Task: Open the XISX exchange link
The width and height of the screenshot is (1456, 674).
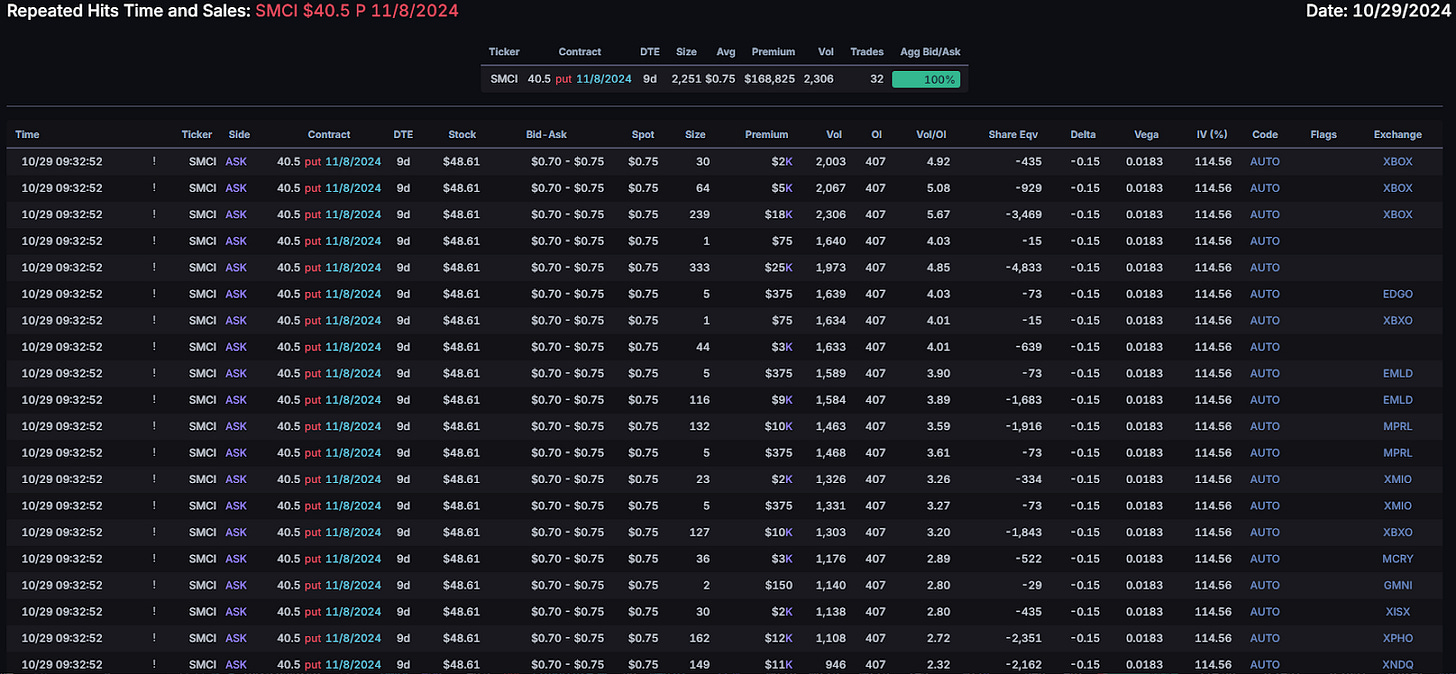Action: click(x=1397, y=612)
